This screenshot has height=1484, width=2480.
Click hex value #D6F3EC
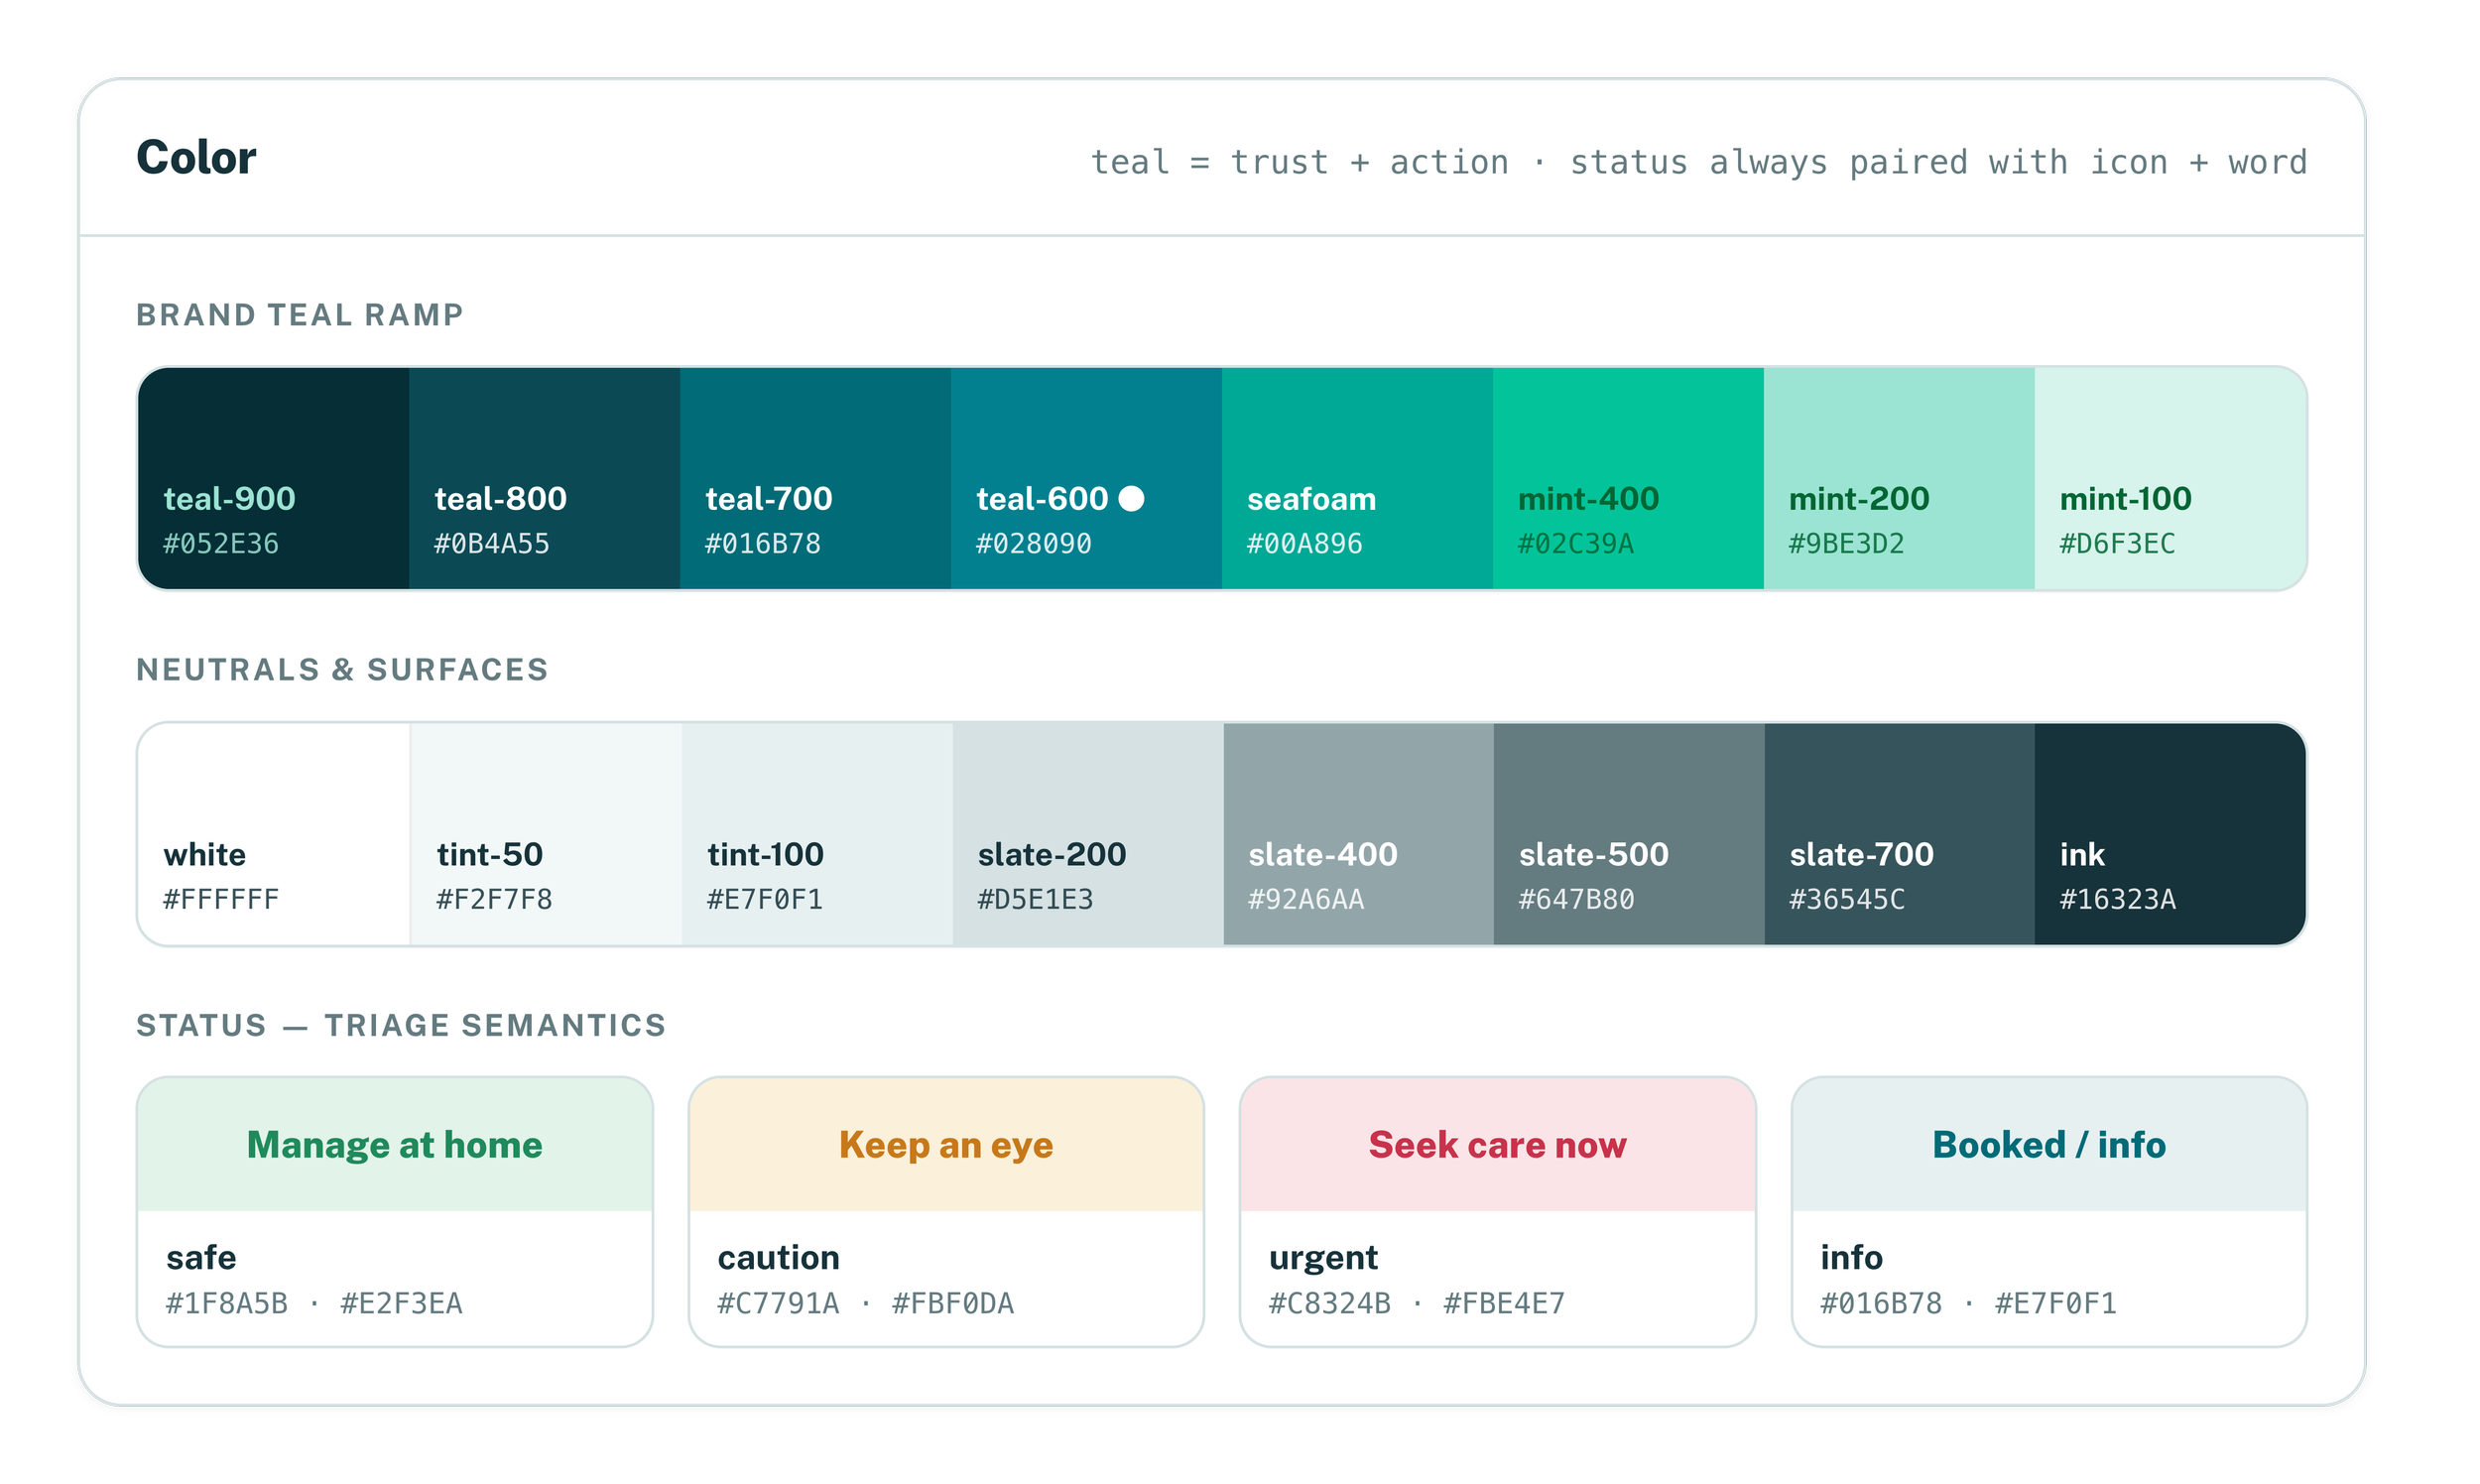click(x=2118, y=544)
